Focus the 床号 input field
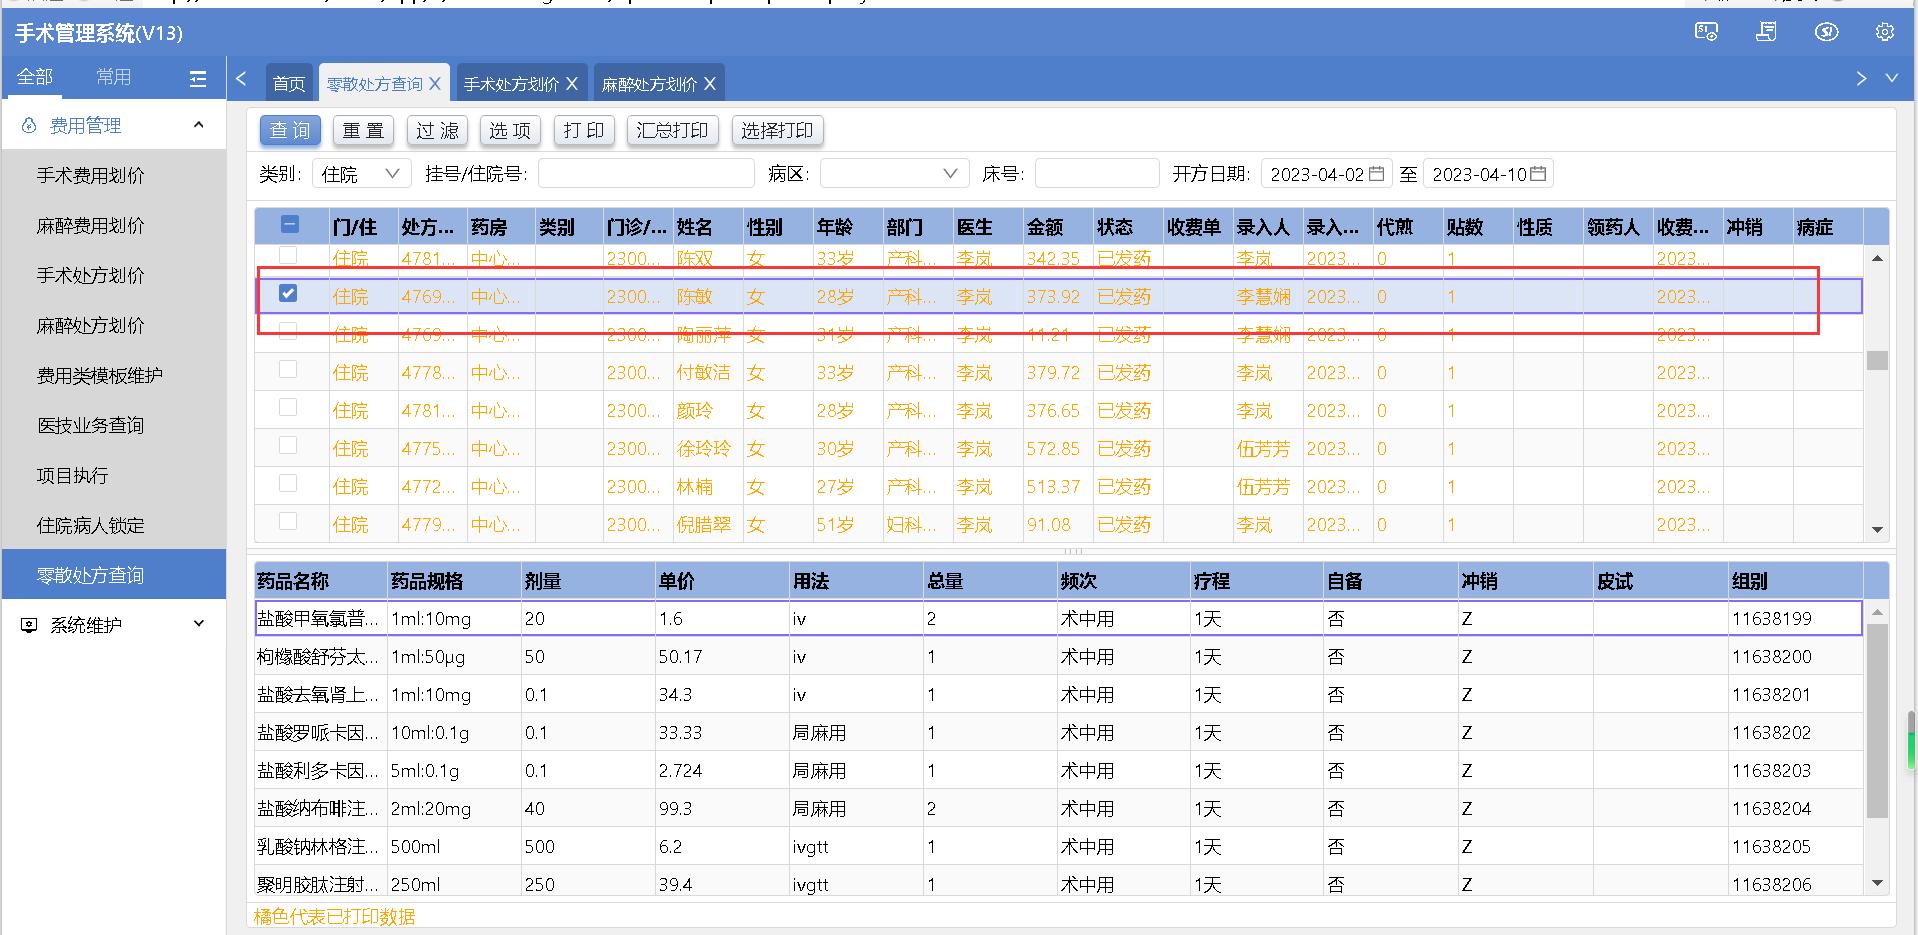The width and height of the screenshot is (1918, 935). [x=1097, y=174]
